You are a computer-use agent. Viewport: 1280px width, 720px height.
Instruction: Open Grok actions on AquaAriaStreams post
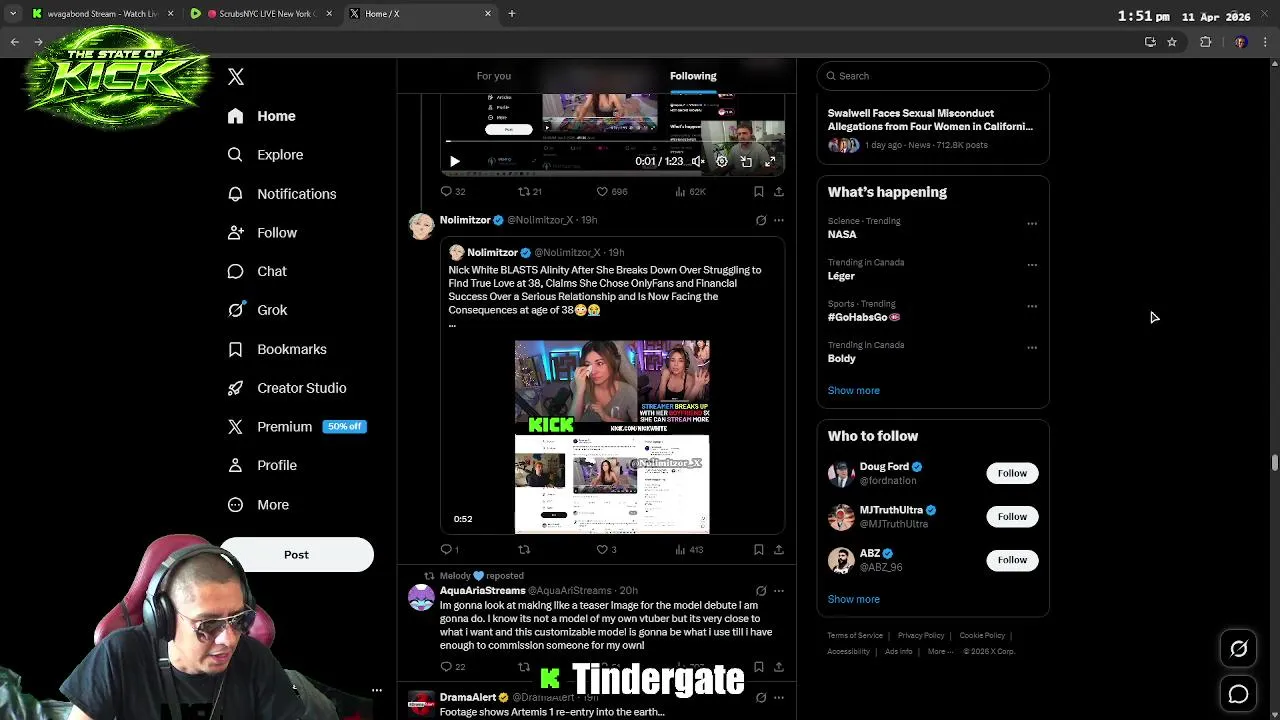(x=761, y=591)
